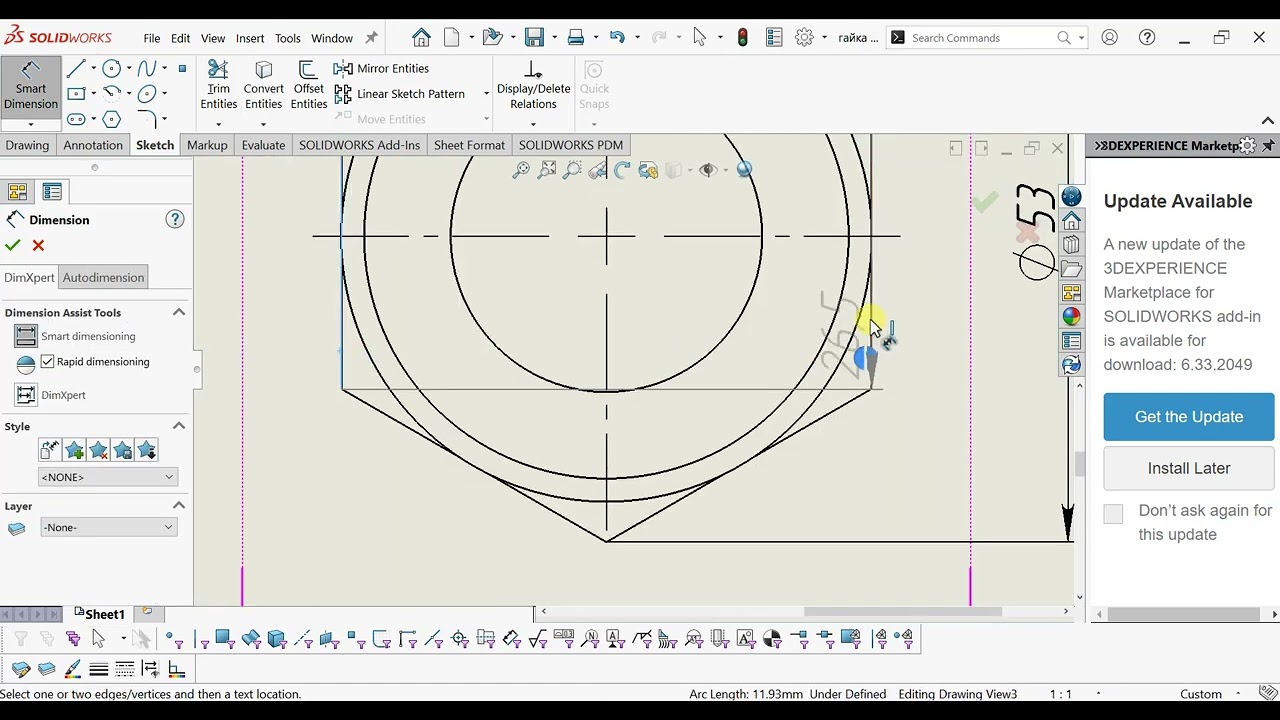This screenshot has width=1280, height=720.
Task: Check 'Don't ask again for this update'
Action: pyautogui.click(x=1113, y=513)
